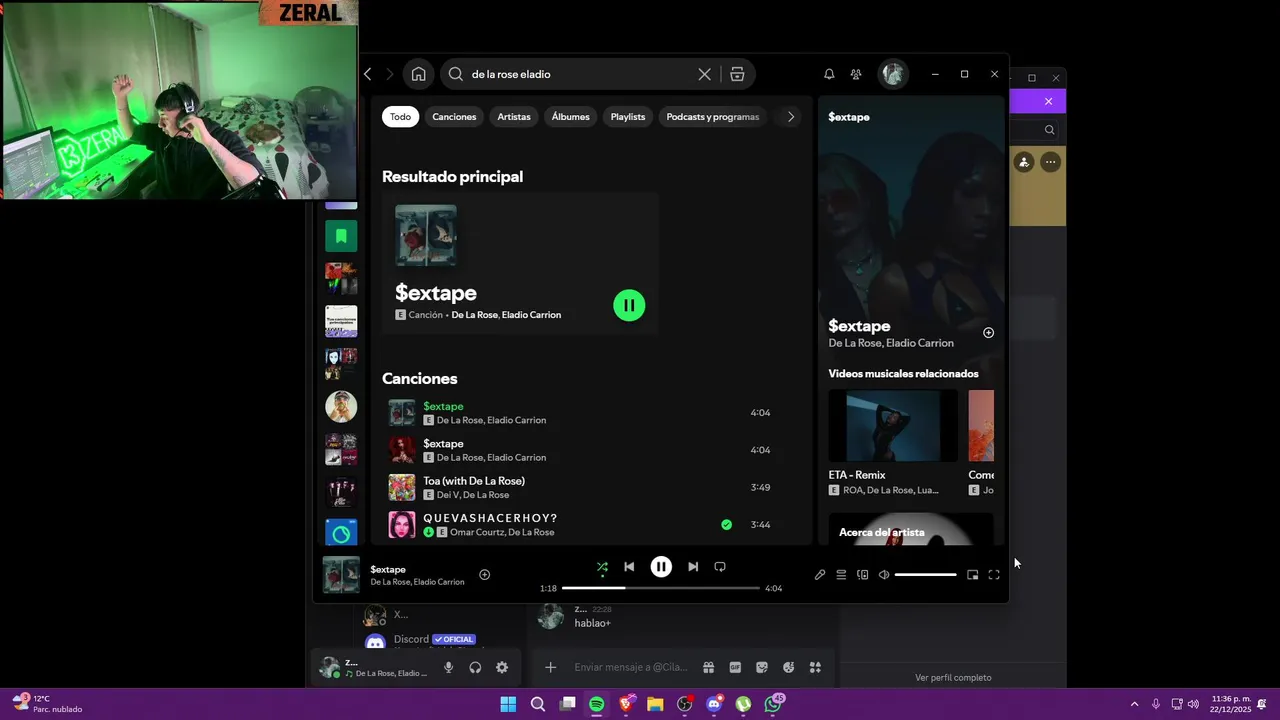This screenshot has height=720, width=1280.
Task: Toggle shuffle in the player bar
Action: point(602,567)
